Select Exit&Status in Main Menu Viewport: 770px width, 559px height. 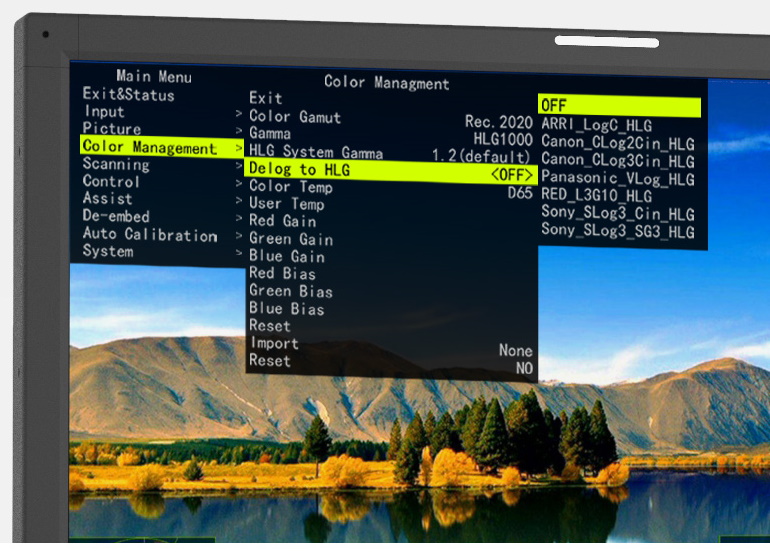128,94
